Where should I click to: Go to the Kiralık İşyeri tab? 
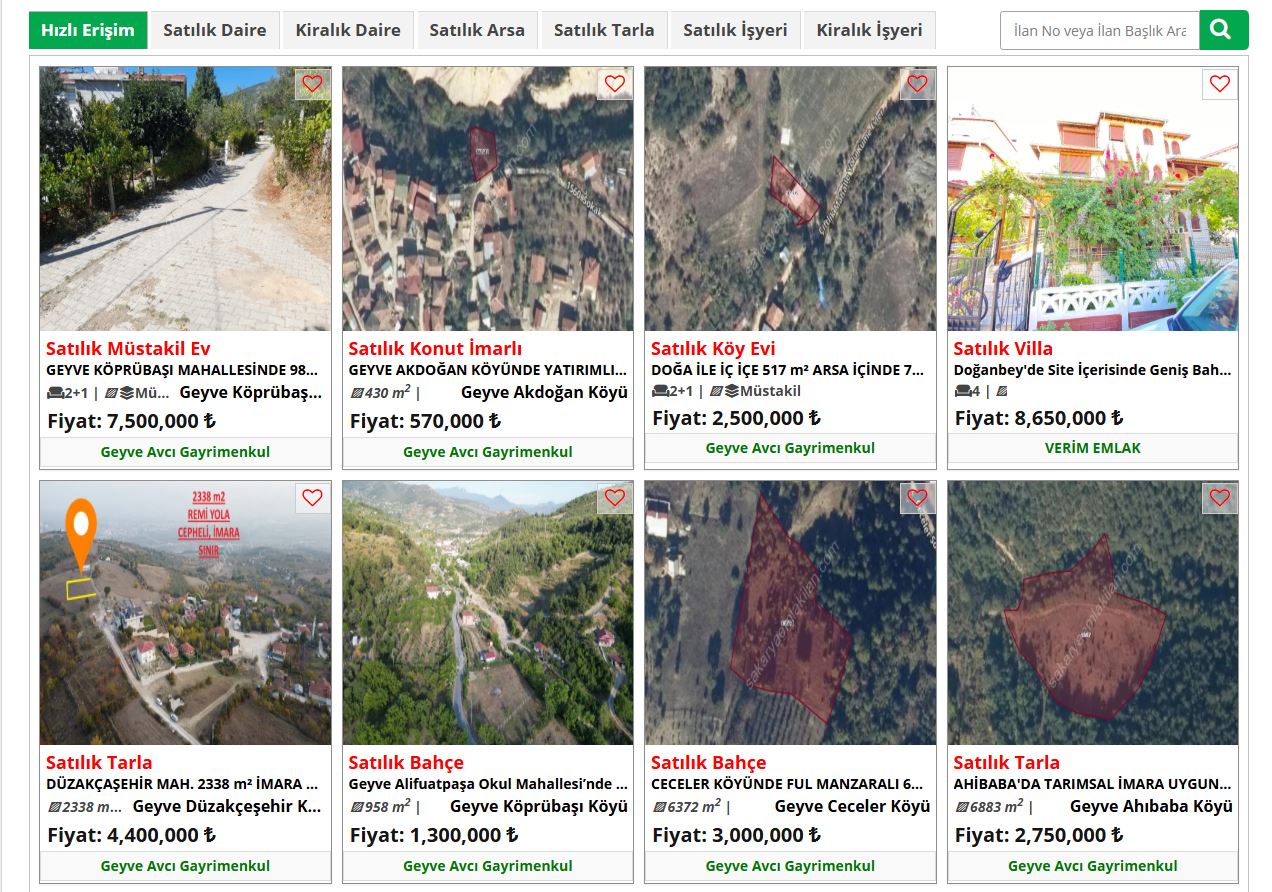[x=869, y=30]
